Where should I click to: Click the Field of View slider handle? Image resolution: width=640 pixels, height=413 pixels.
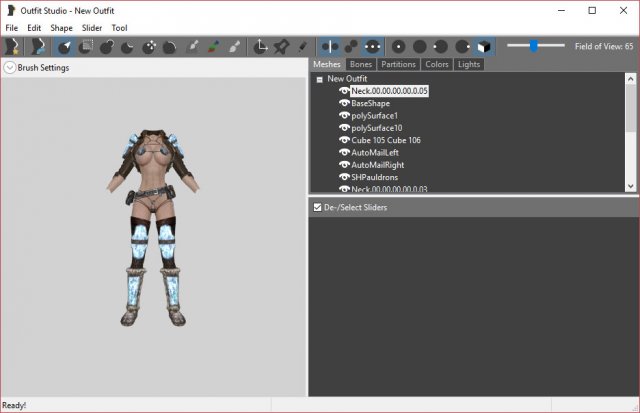[534, 45]
